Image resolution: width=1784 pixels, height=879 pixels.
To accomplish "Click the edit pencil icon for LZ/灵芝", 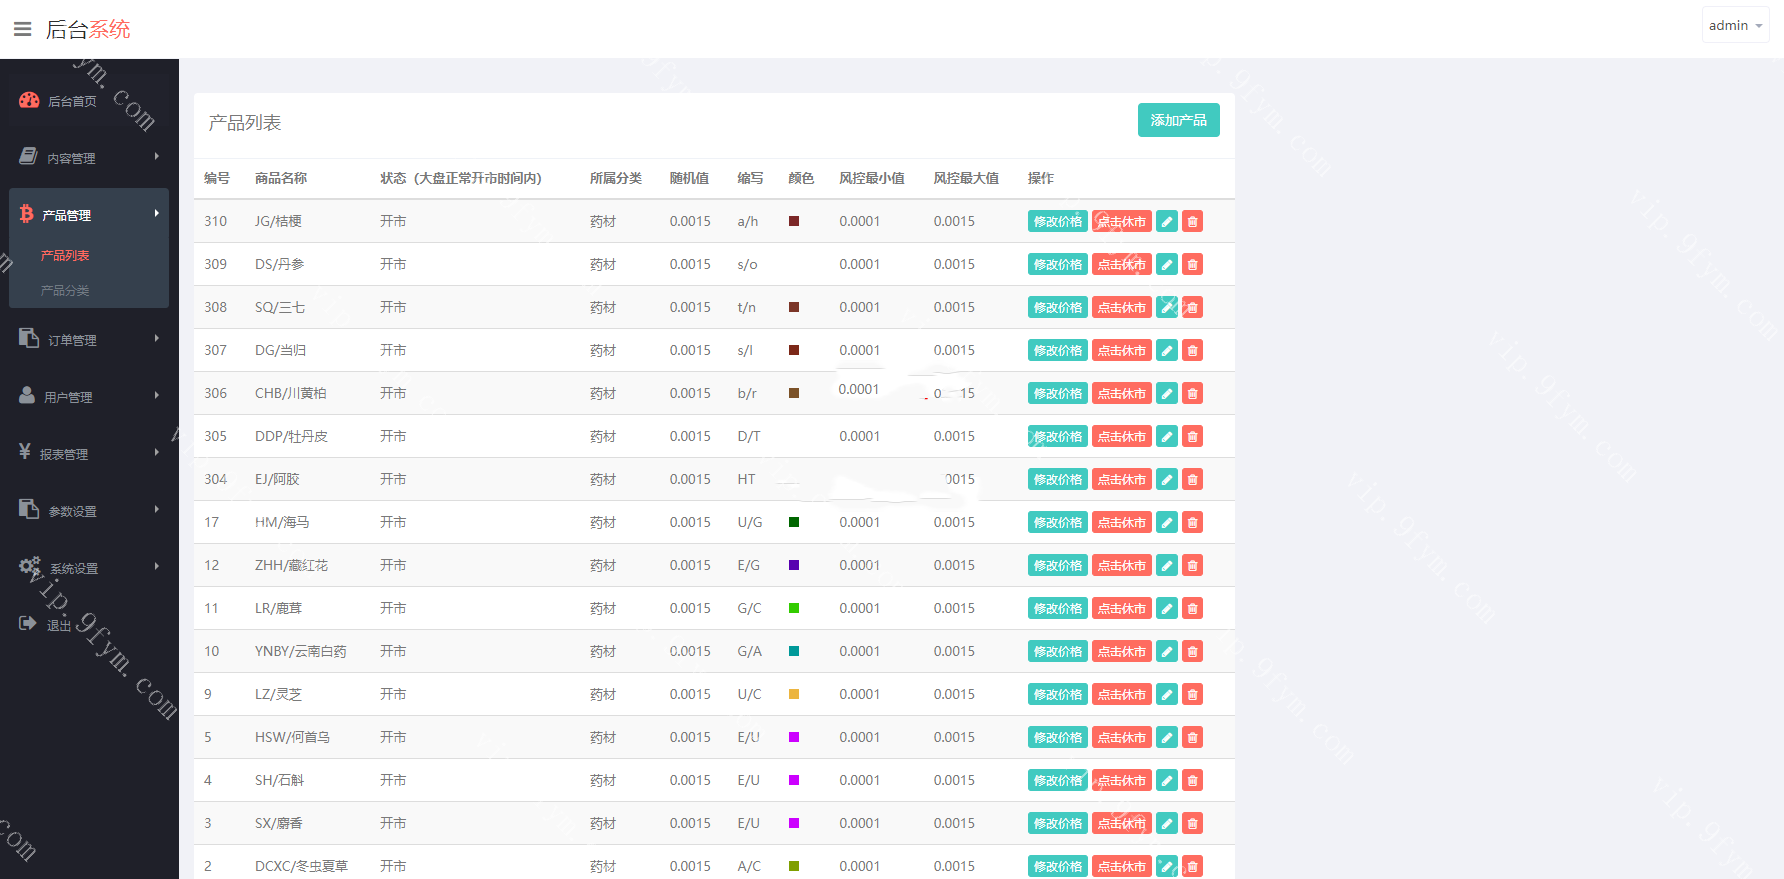I will 1166,694.
